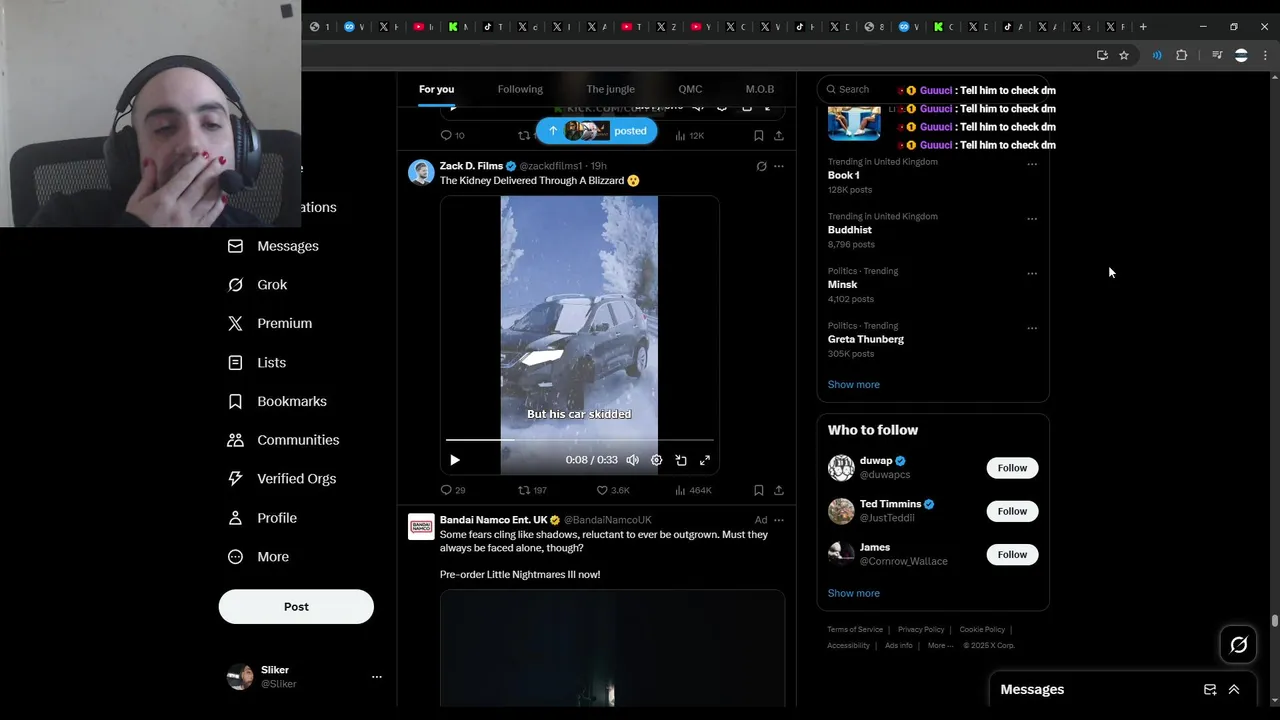This screenshot has width=1280, height=720.
Task: Open the Cookie Policy link
Action: 982,629
